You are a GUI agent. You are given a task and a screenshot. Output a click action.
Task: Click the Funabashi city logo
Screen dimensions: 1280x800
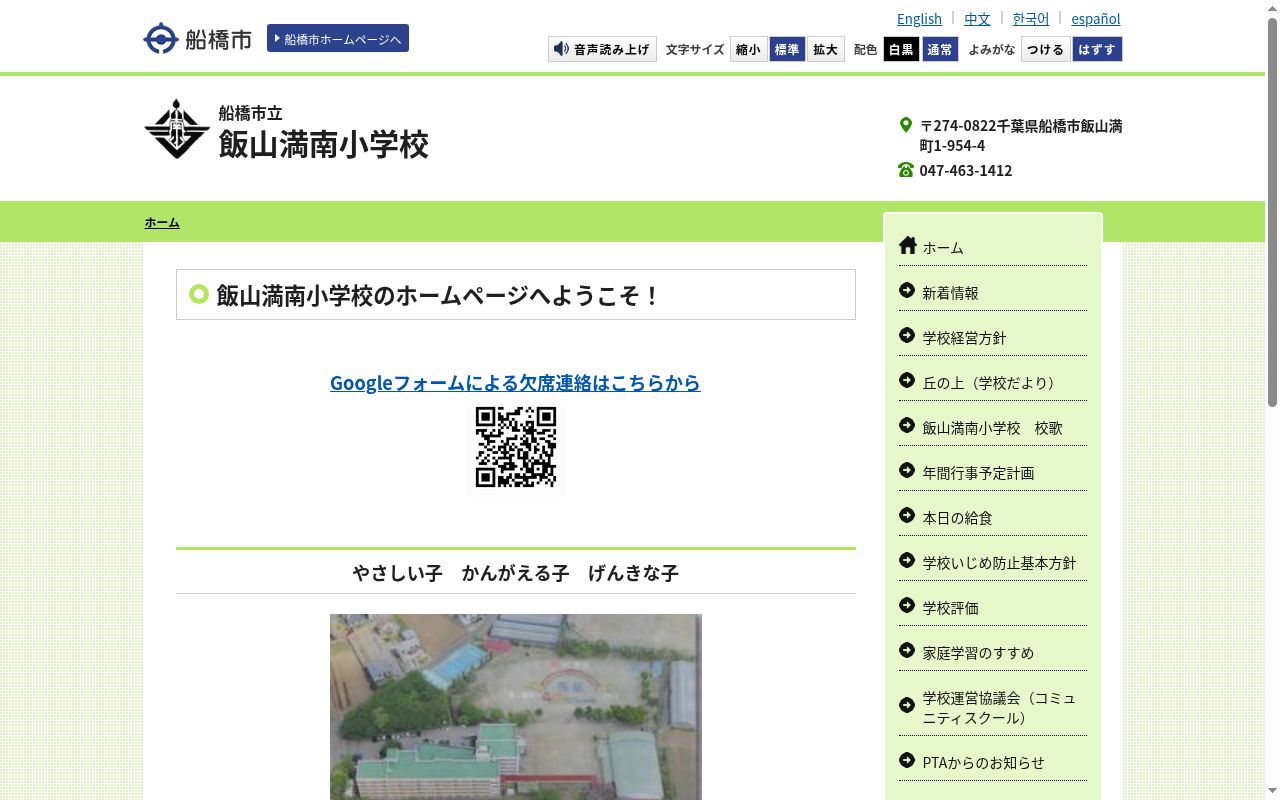click(197, 39)
